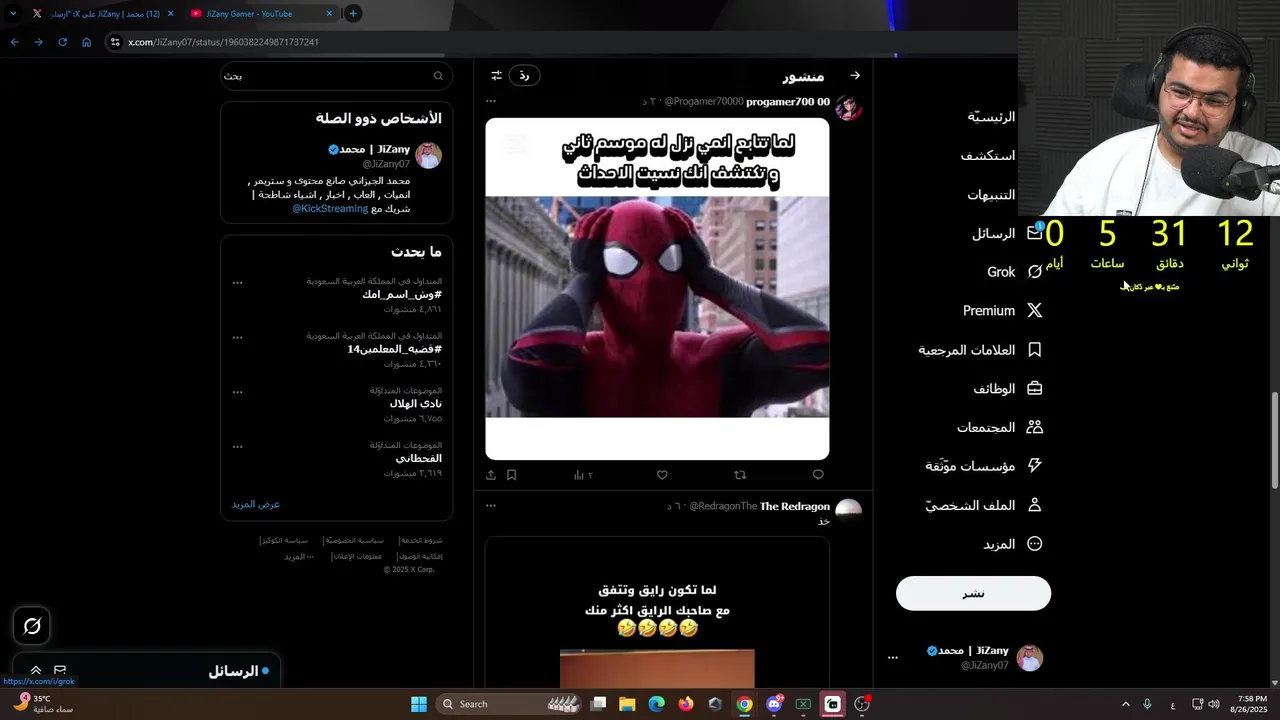
Task: Like the Spider-Man meme post
Action: point(662,475)
